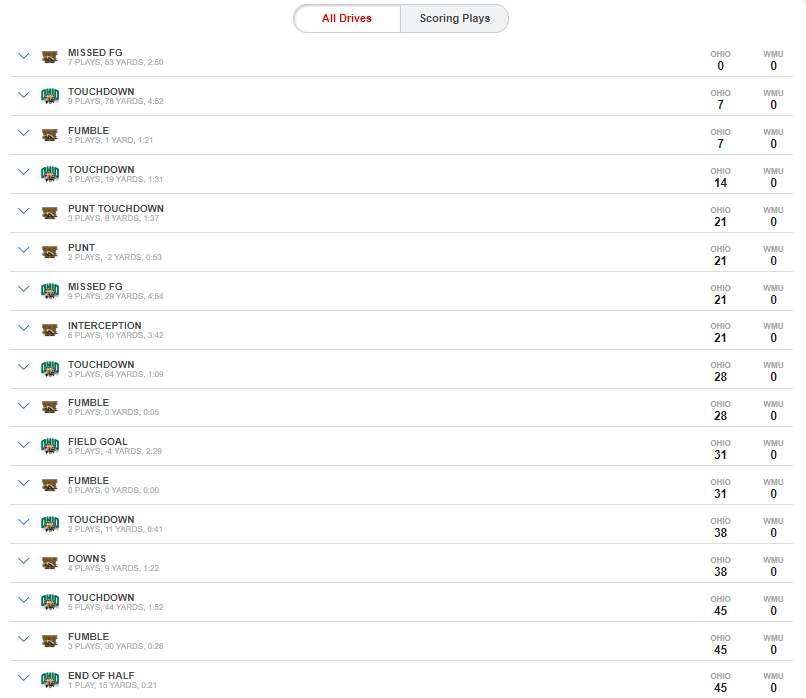Expand the 44-yard Touchdown drive chevron

(x=24, y=600)
